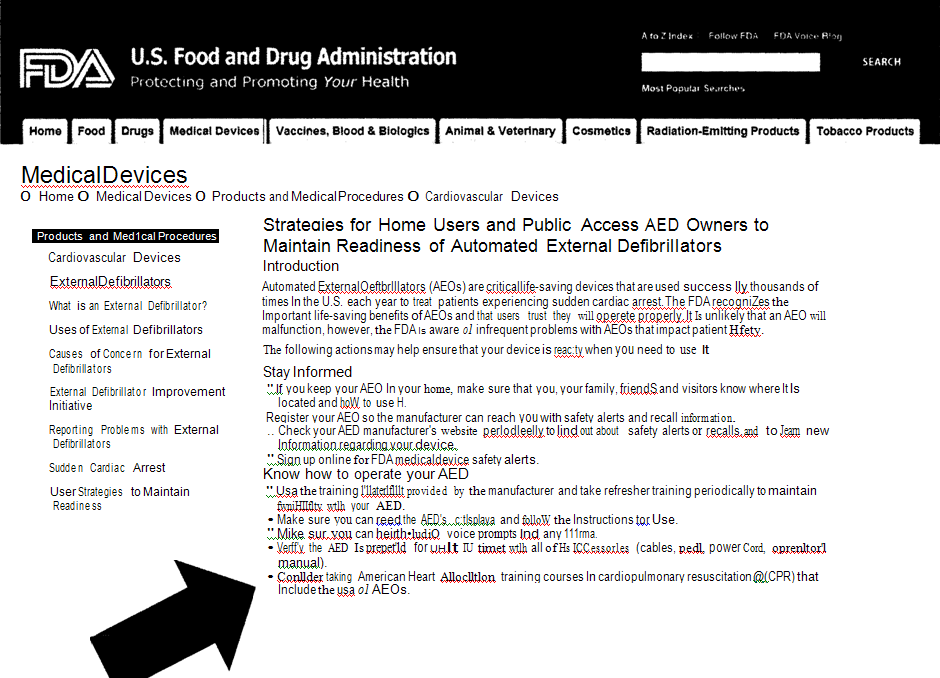Image resolution: width=940 pixels, height=678 pixels.
Task: Open the FDA Voice Blog link
Action: 807,36
